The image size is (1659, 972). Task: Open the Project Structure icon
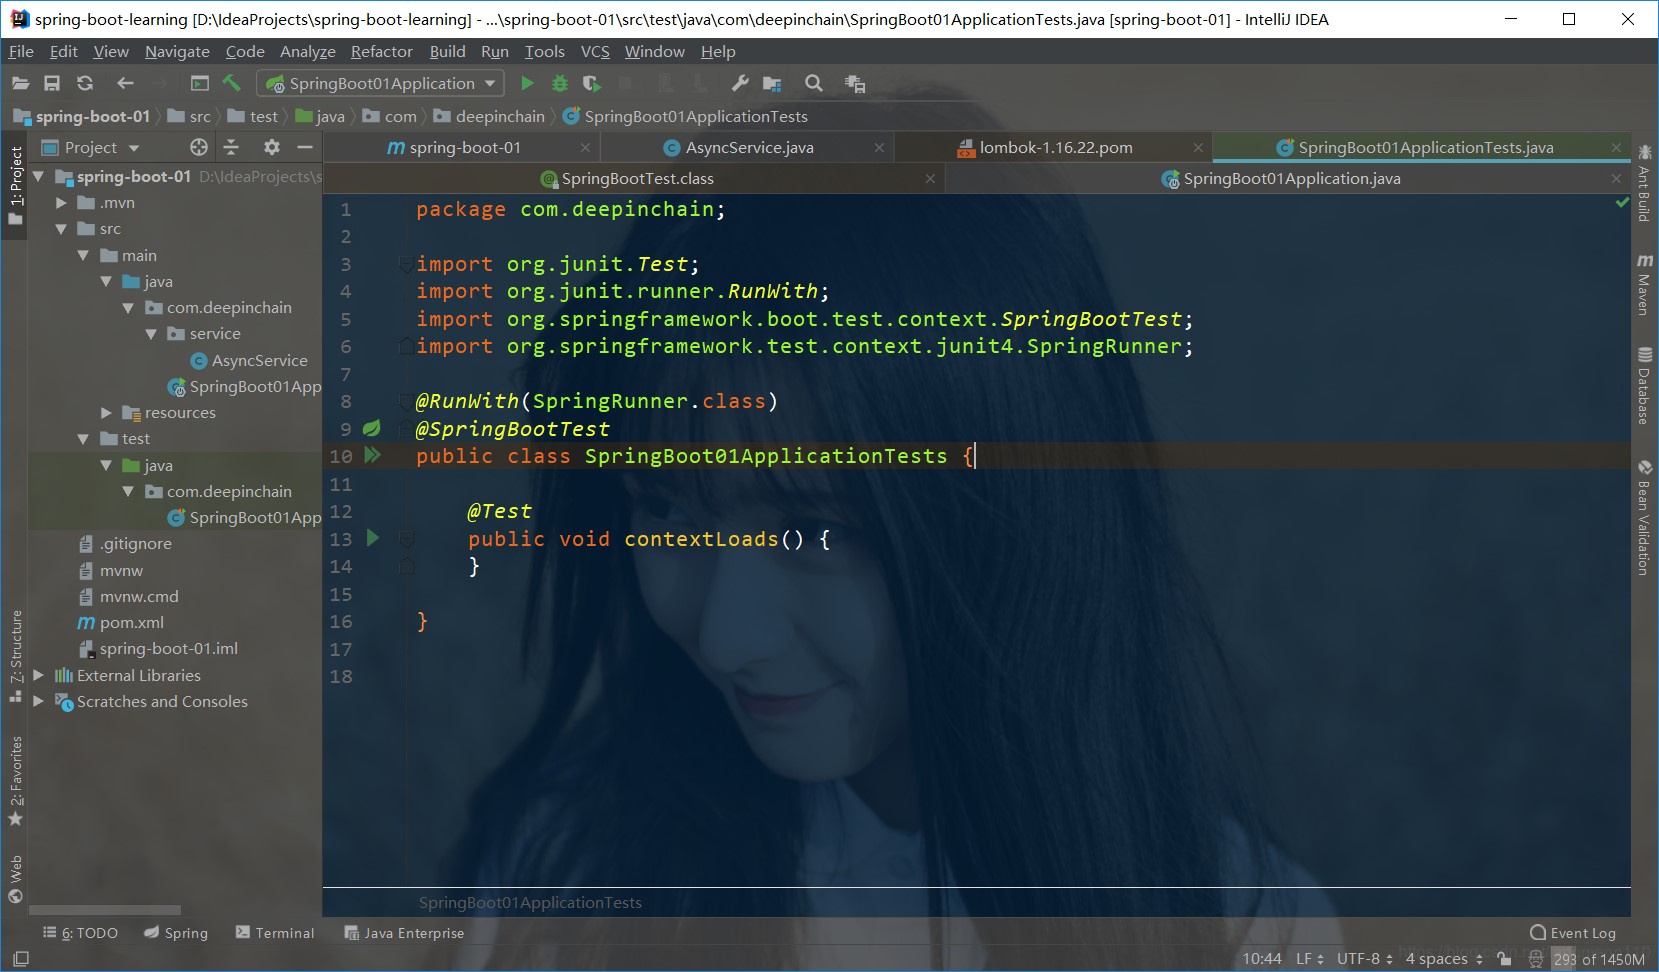point(772,84)
